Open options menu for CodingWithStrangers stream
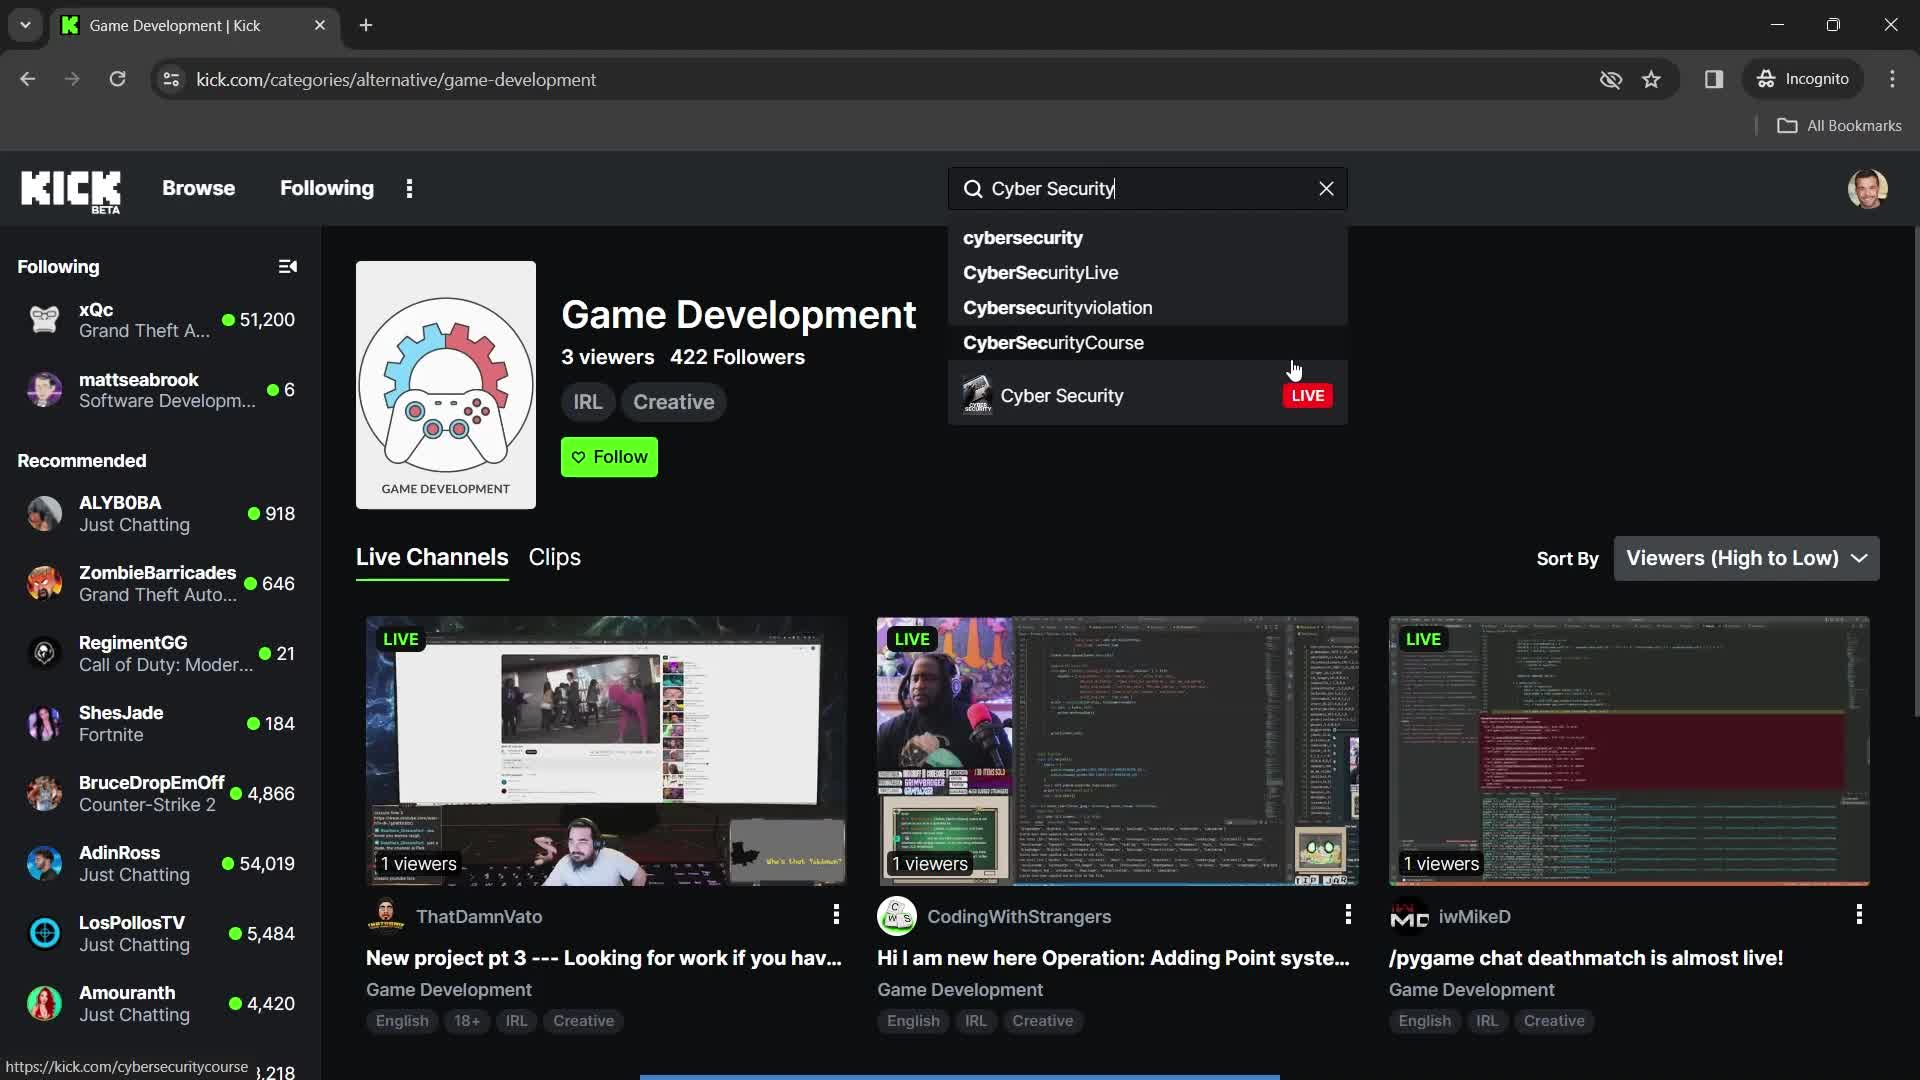 [1348, 914]
